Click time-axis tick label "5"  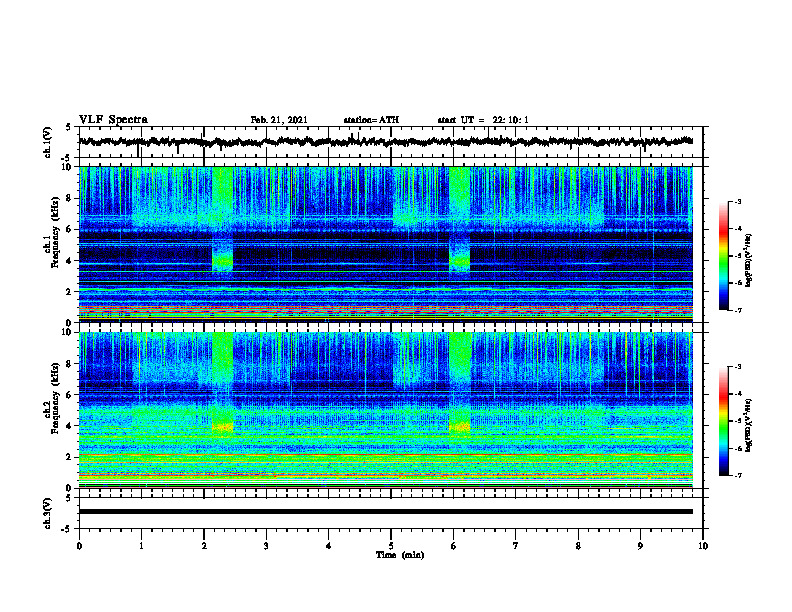(391, 546)
